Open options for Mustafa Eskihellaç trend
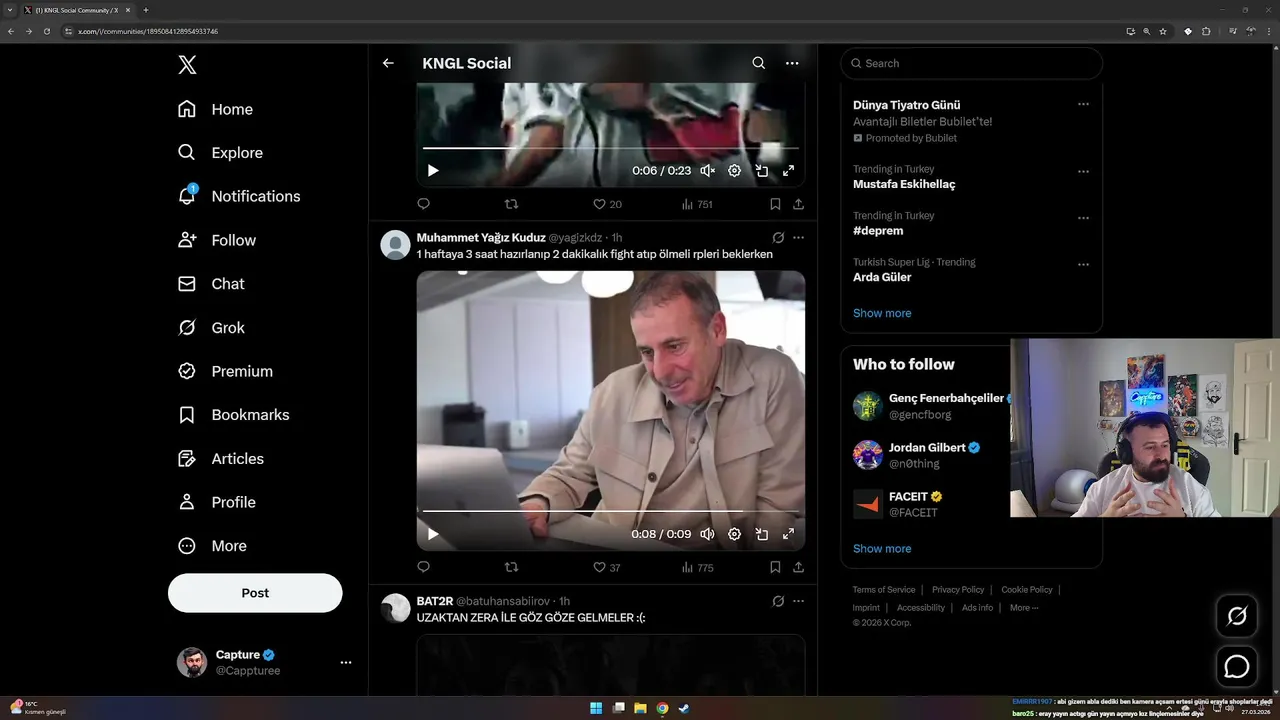Image resolution: width=1280 pixels, height=720 pixels. [x=1083, y=172]
